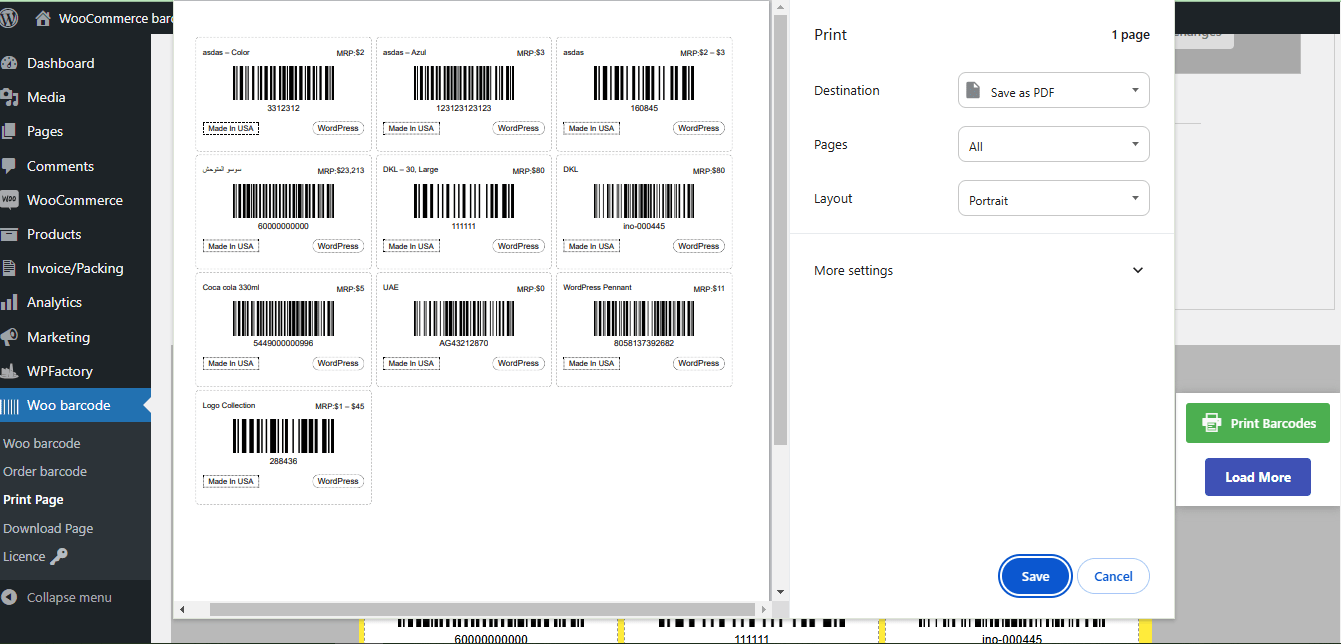Click the 'asdas – Azul' label title
The image size is (1341, 644).
coord(405,52)
